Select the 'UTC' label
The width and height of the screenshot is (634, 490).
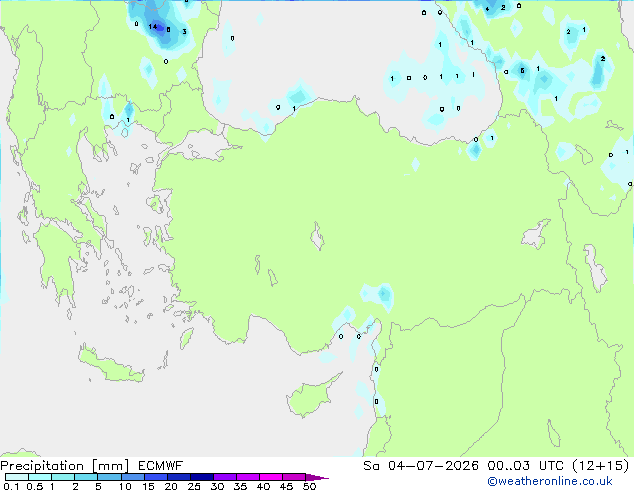click(552, 466)
